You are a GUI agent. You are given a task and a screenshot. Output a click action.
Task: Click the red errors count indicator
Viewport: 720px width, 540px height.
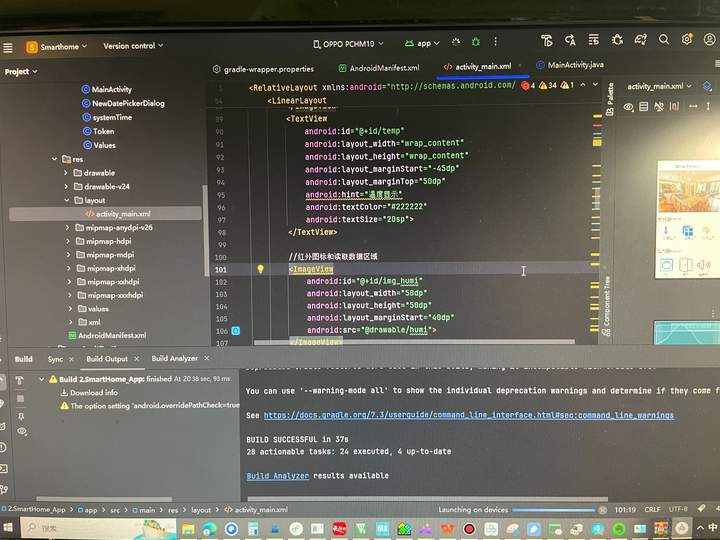[x=528, y=85]
